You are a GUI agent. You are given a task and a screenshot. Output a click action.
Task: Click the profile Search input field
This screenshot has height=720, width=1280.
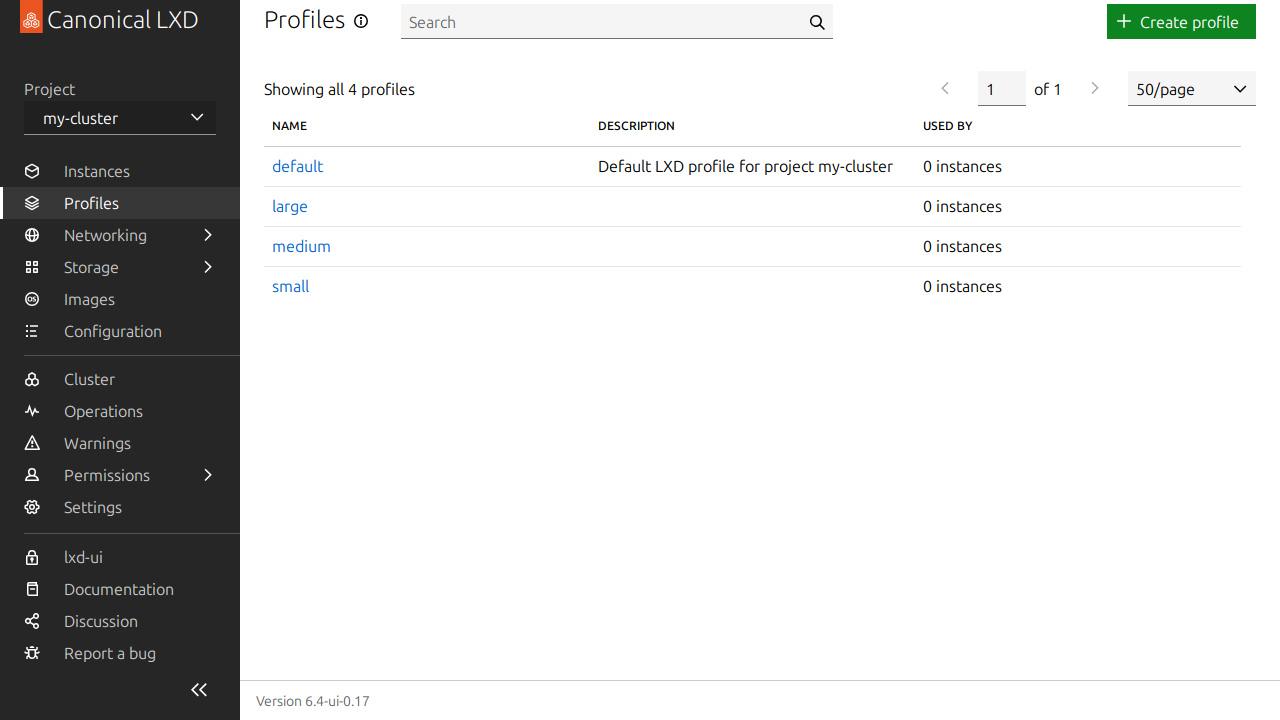600,22
